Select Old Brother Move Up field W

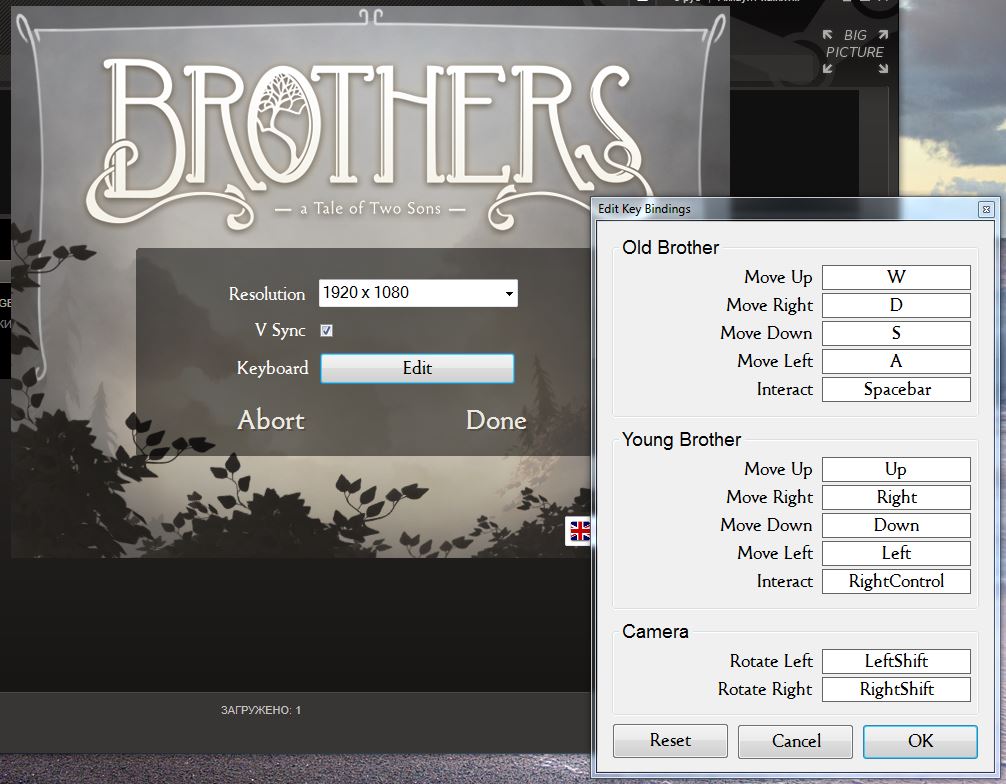click(x=896, y=277)
